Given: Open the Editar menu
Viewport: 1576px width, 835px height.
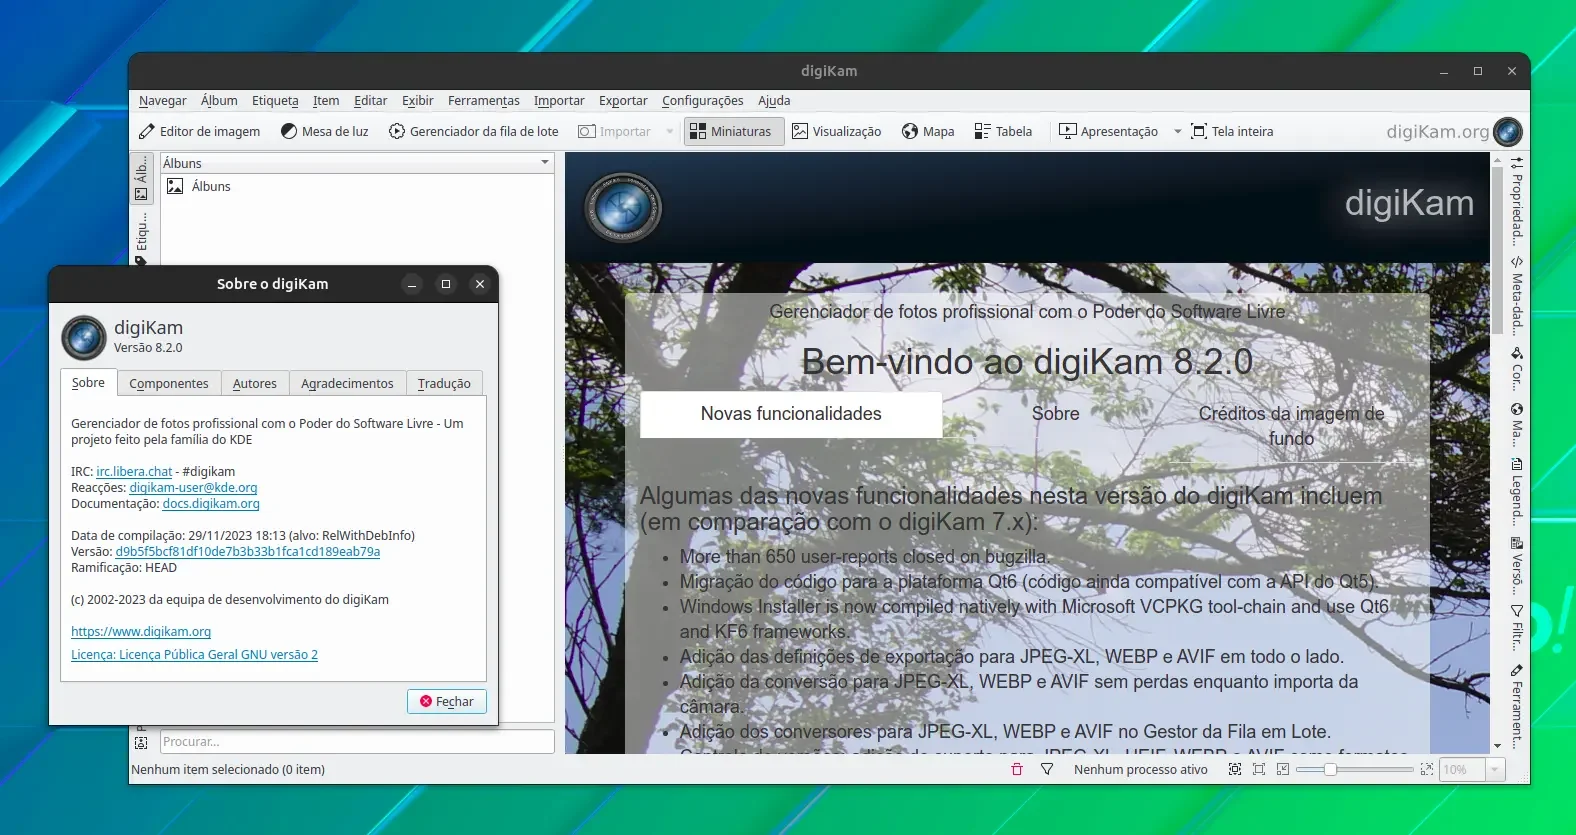Looking at the screenshot, I should (370, 101).
